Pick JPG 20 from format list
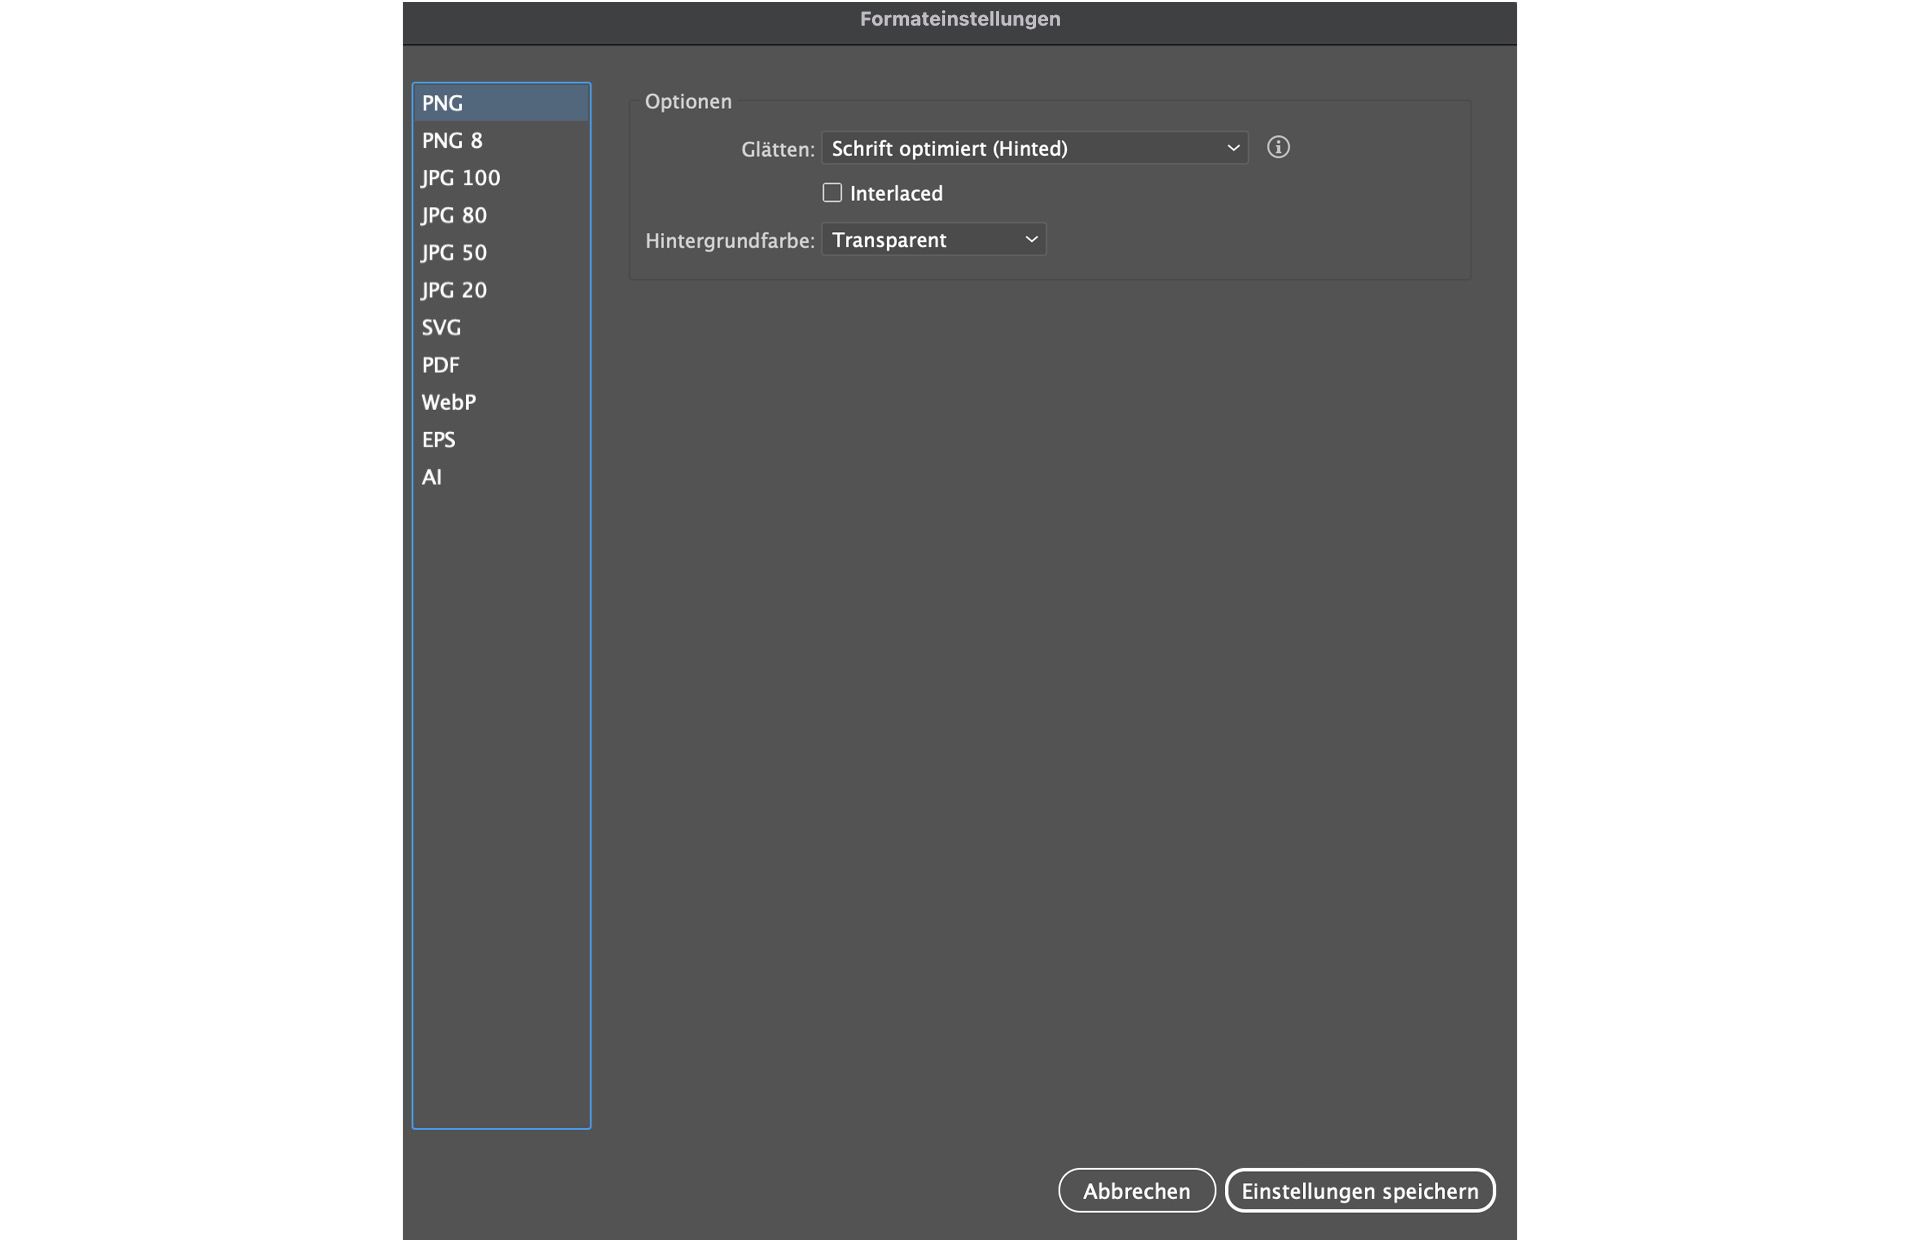Screen dimensions: 1920x1240 coord(454,291)
